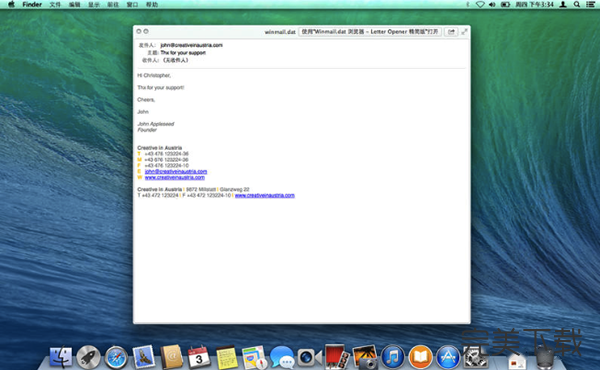The image size is (600, 370).
Task: Click 'Founder' title text
Action: [147, 130]
